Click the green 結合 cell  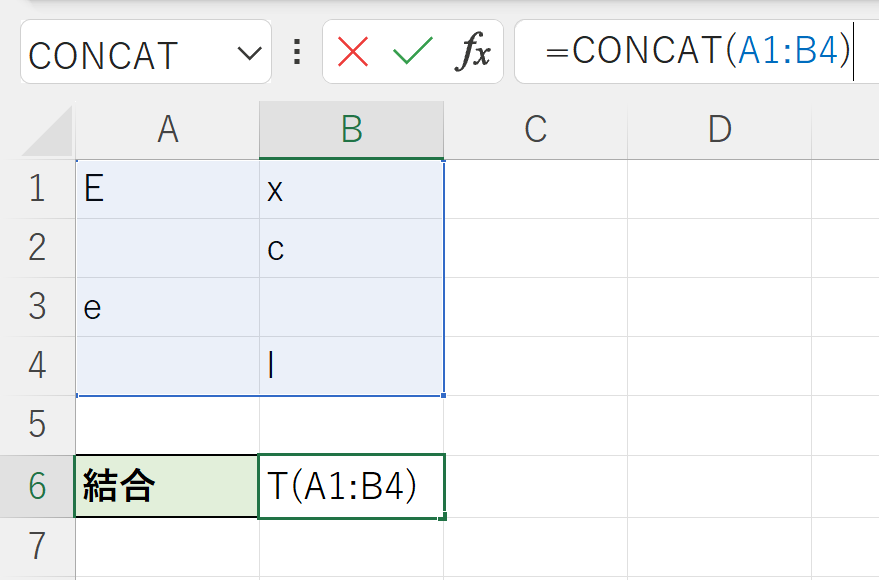167,486
